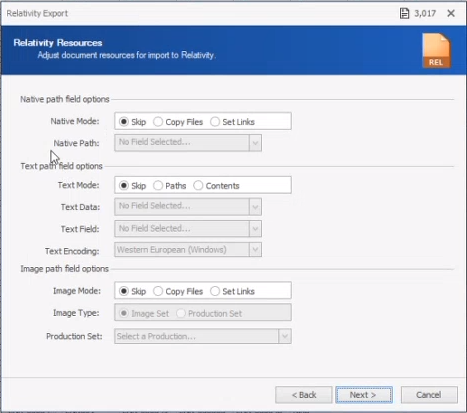Click the 3,017 document count text
This screenshot has height=413, width=467.
[425, 13]
